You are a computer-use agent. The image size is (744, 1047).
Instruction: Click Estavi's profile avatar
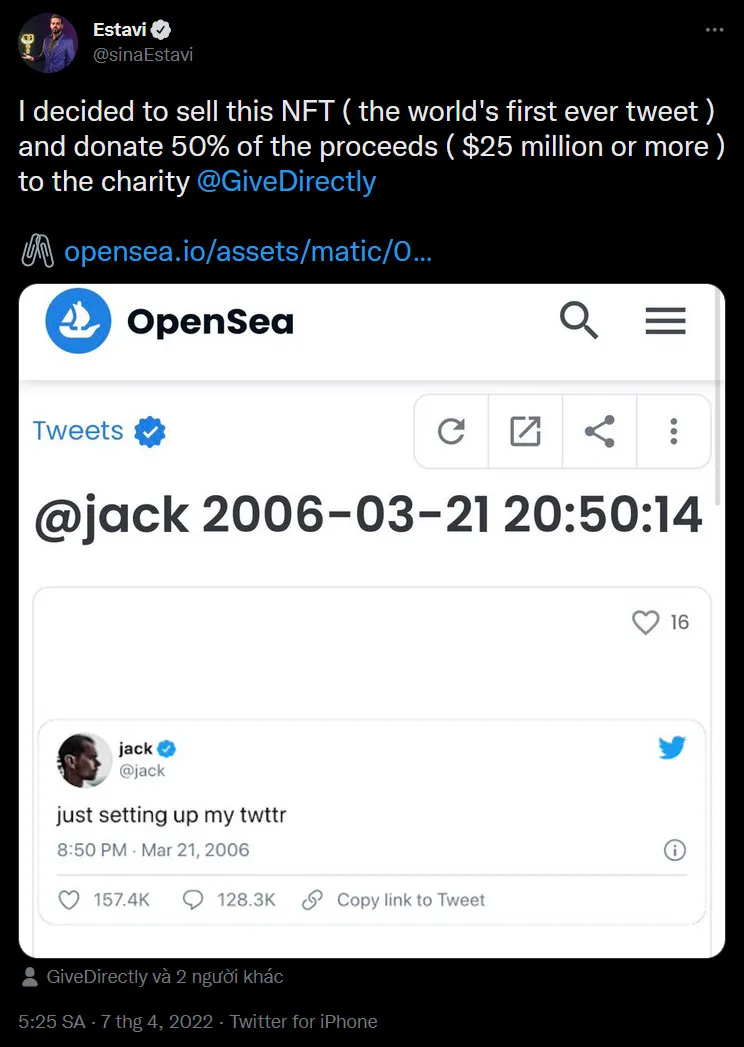pyautogui.click(x=47, y=42)
